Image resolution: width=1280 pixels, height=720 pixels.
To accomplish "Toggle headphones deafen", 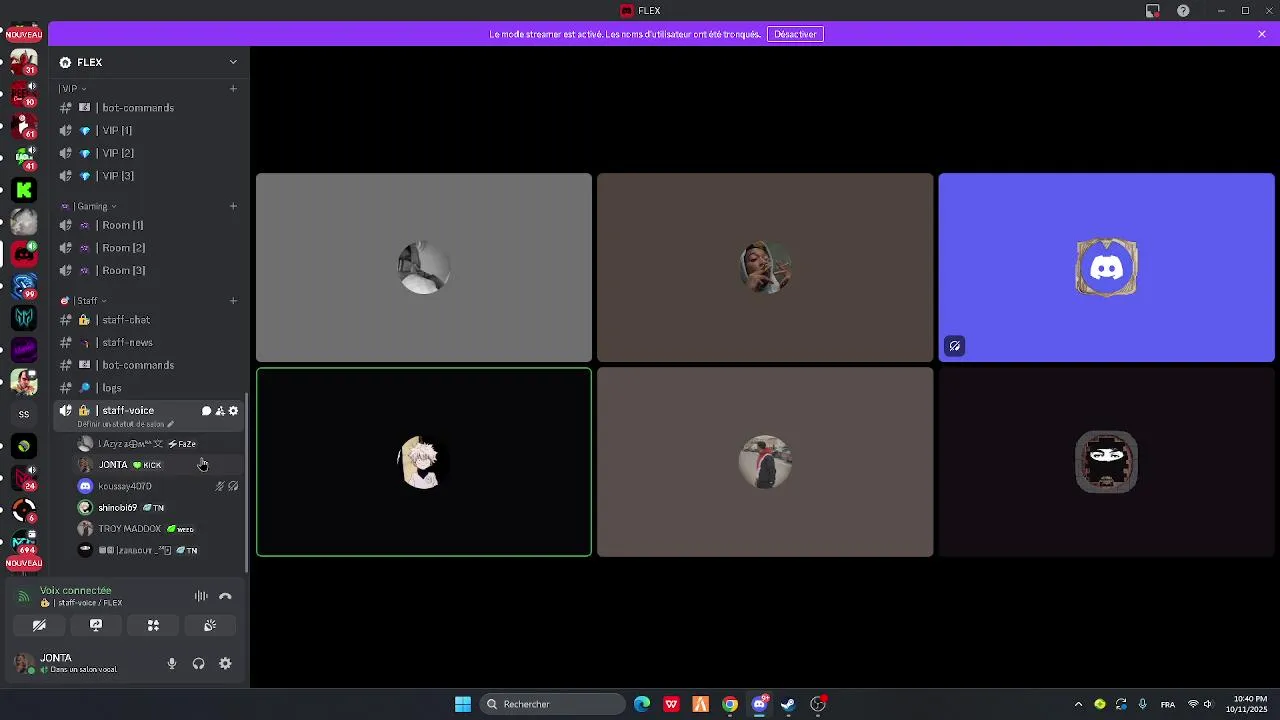I will (198, 663).
